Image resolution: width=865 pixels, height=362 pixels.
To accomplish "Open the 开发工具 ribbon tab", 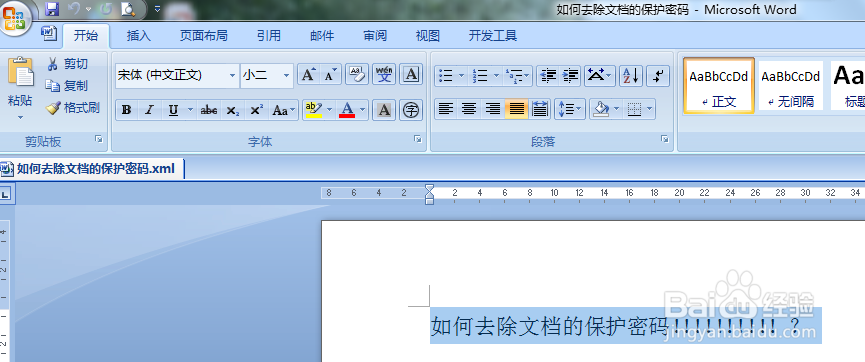I will point(493,36).
